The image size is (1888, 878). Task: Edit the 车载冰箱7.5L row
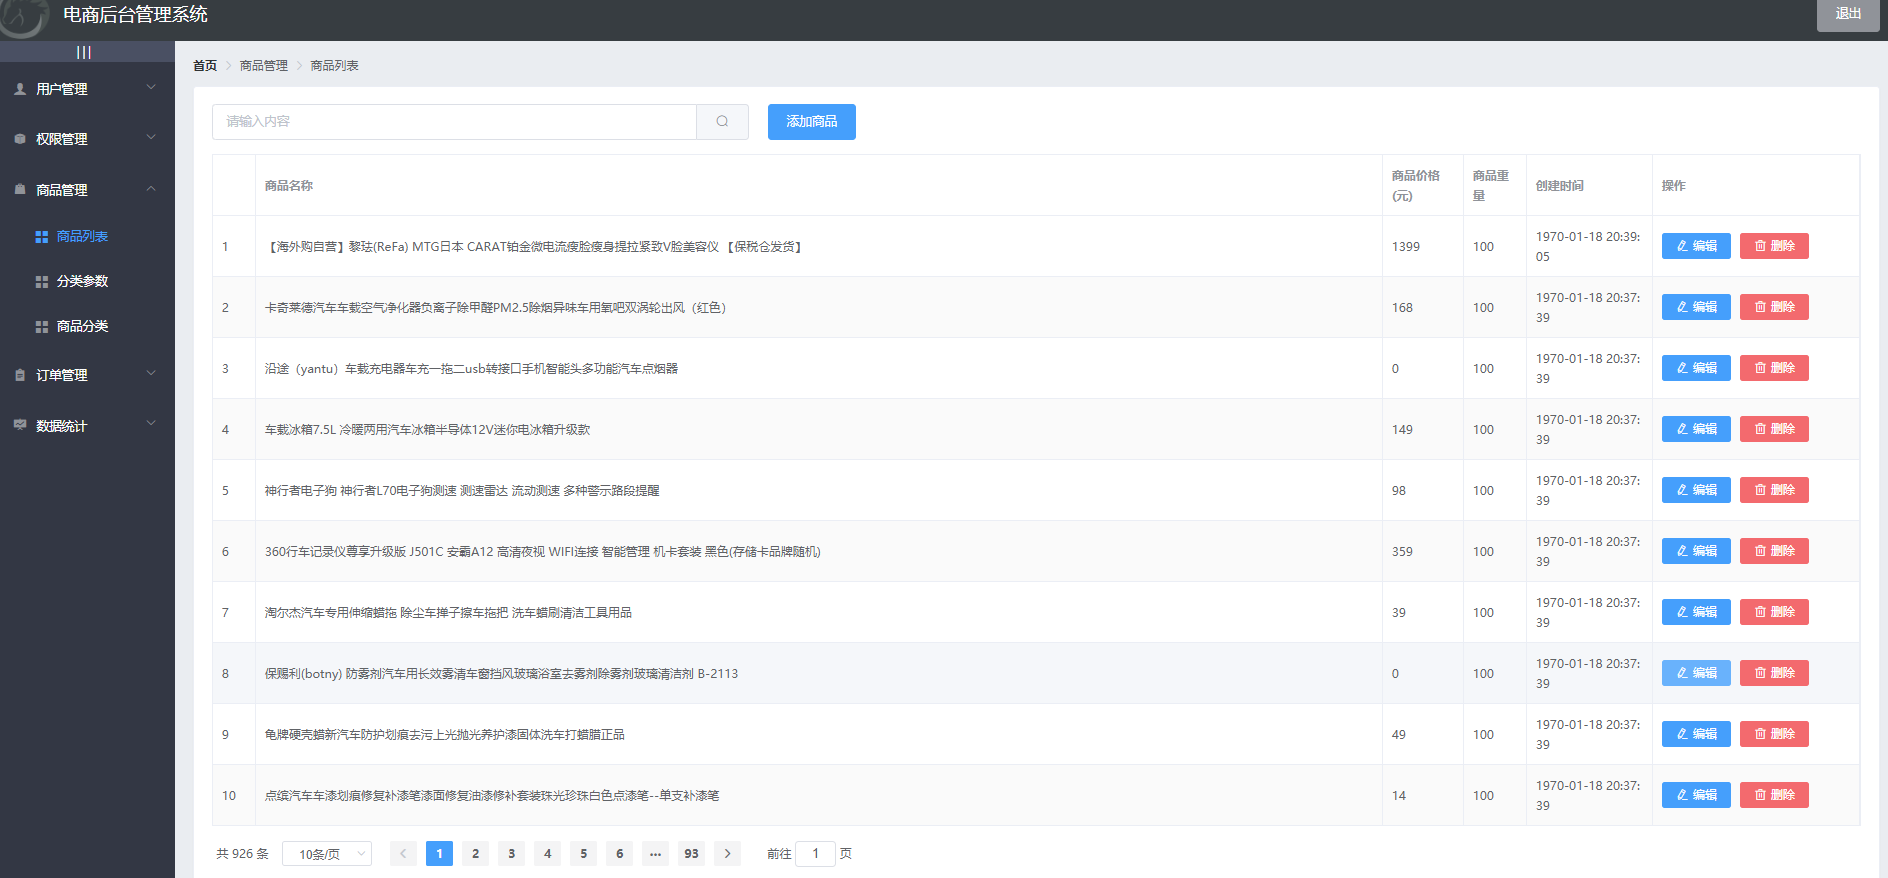pyautogui.click(x=1696, y=429)
